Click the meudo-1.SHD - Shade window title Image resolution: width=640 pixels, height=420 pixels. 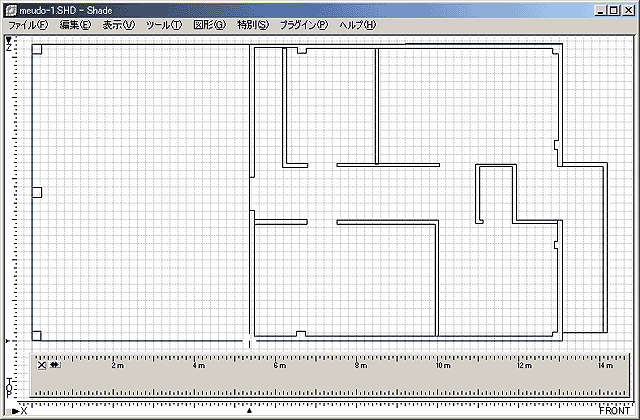(66, 10)
